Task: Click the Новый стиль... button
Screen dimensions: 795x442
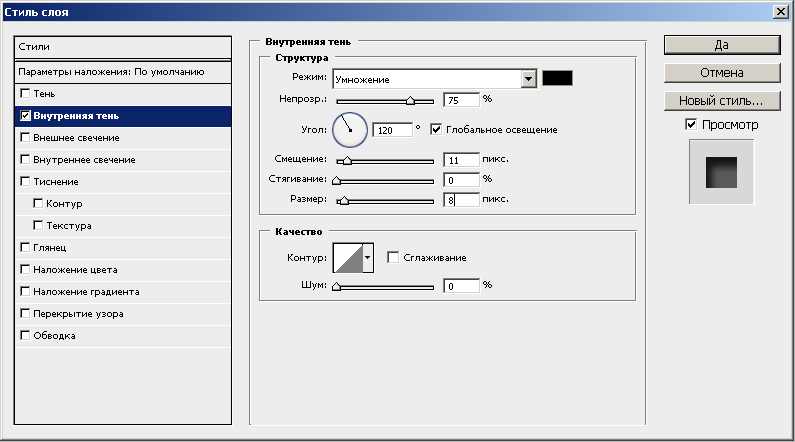Action: (x=722, y=101)
